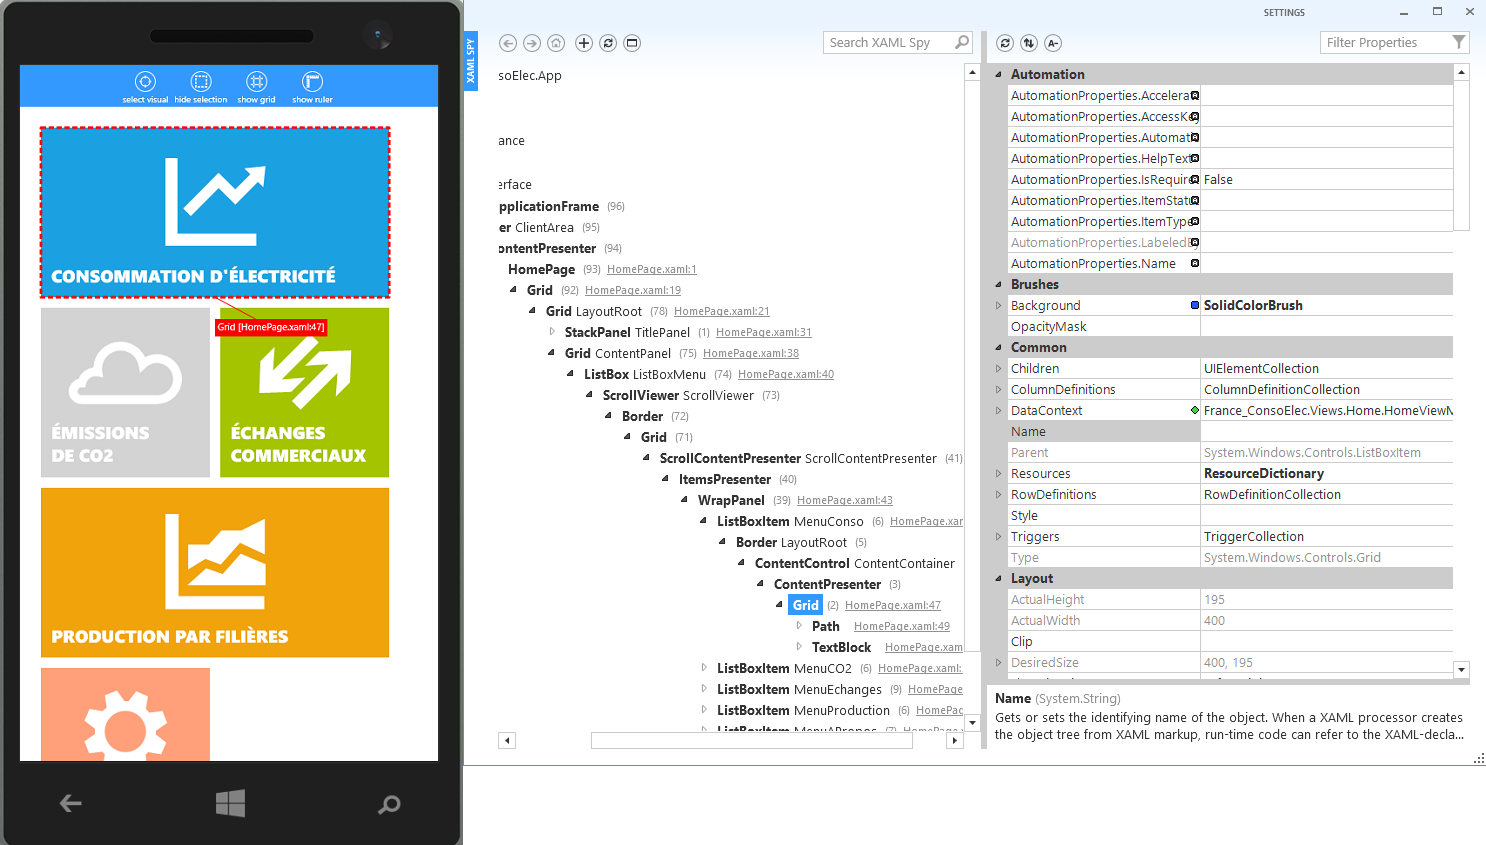The image size is (1486, 845).
Task: Toggle show grid in the emulator bar
Action: pos(256,83)
